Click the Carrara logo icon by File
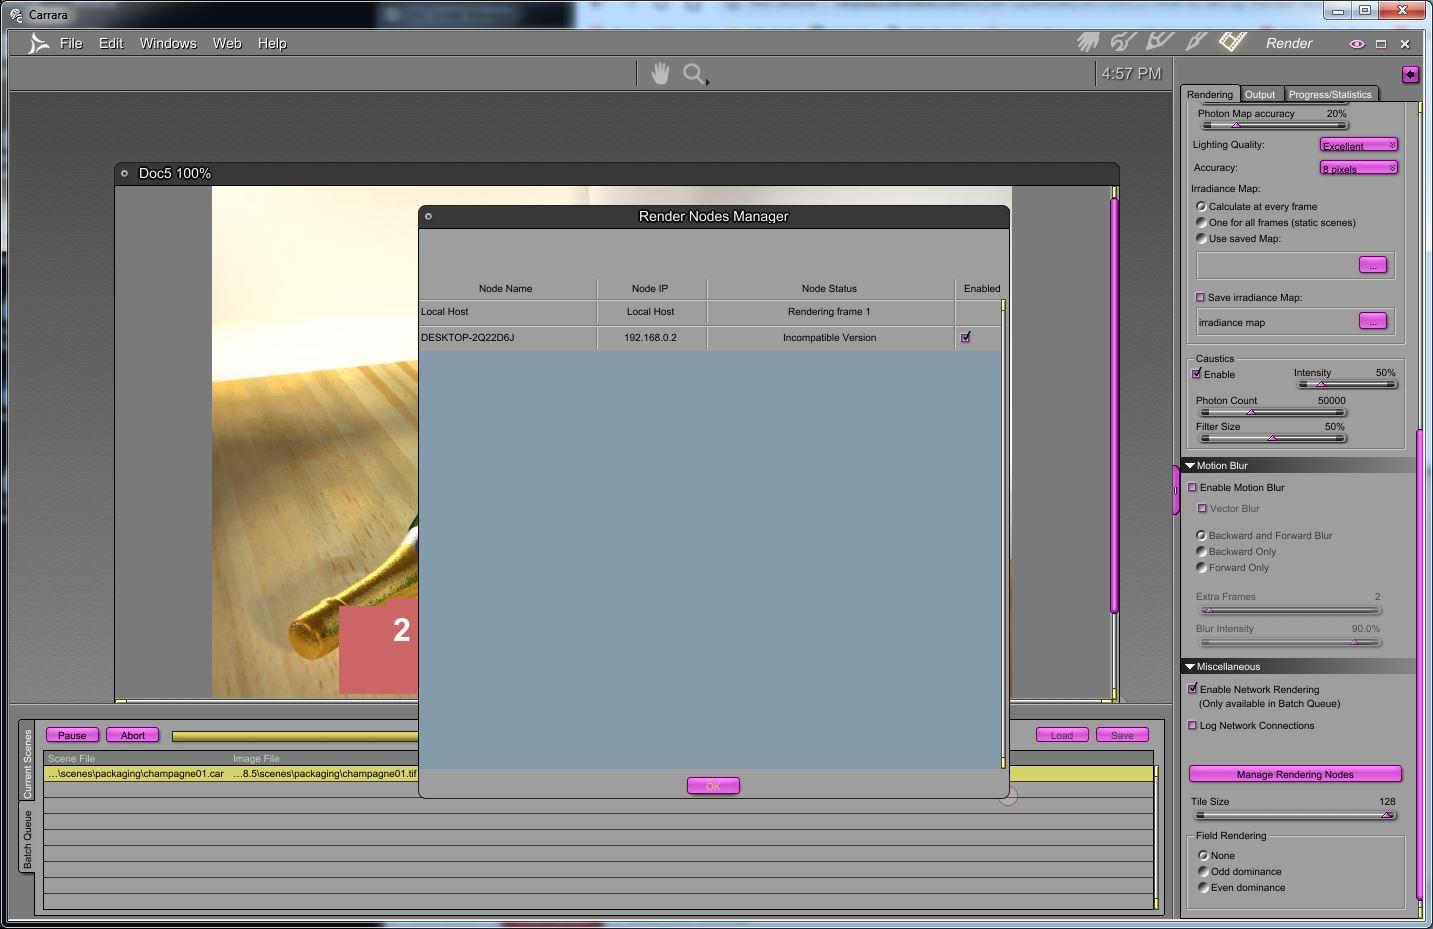Viewport: 1433px width, 929px height. tap(38, 43)
